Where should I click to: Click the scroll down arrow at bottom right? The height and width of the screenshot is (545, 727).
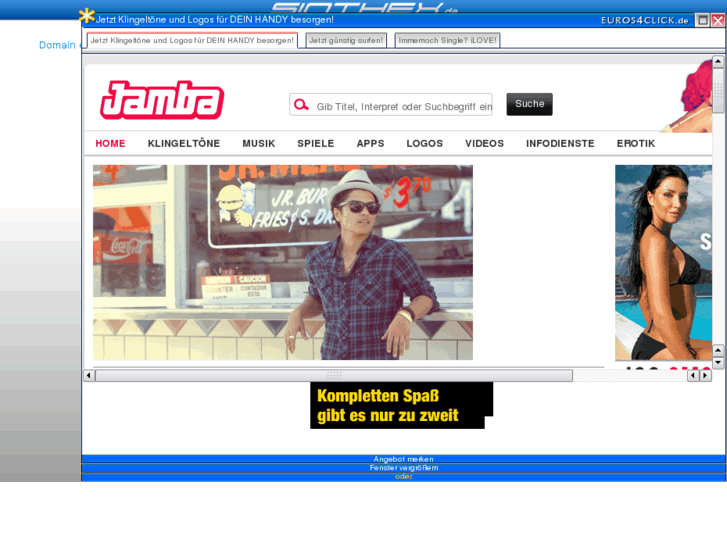(x=718, y=362)
